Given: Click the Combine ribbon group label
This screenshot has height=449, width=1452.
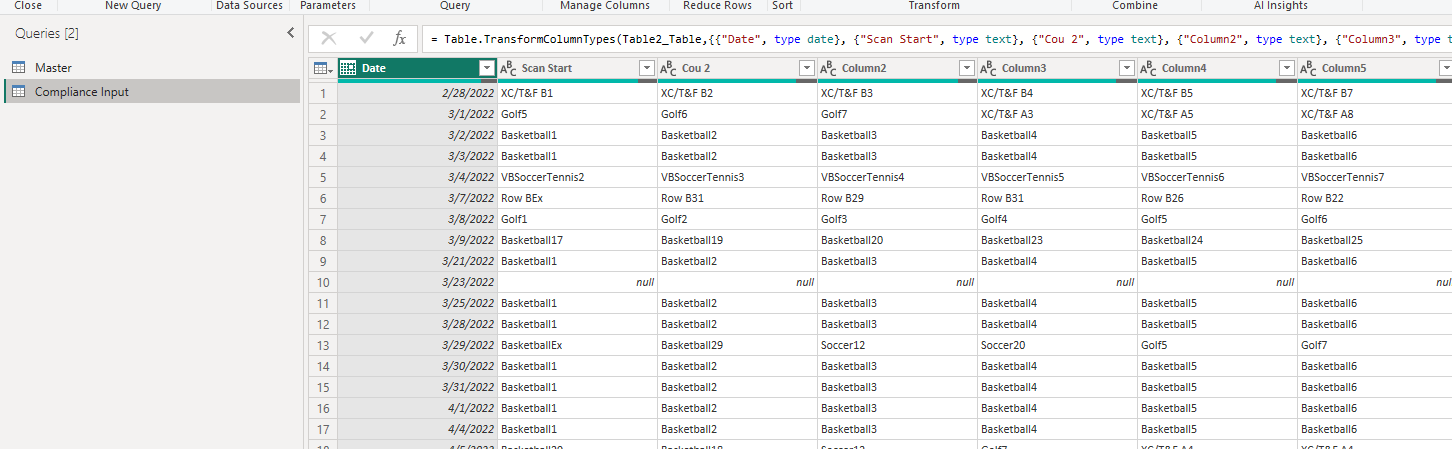Looking at the screenshot, I should coord(1135,6).
